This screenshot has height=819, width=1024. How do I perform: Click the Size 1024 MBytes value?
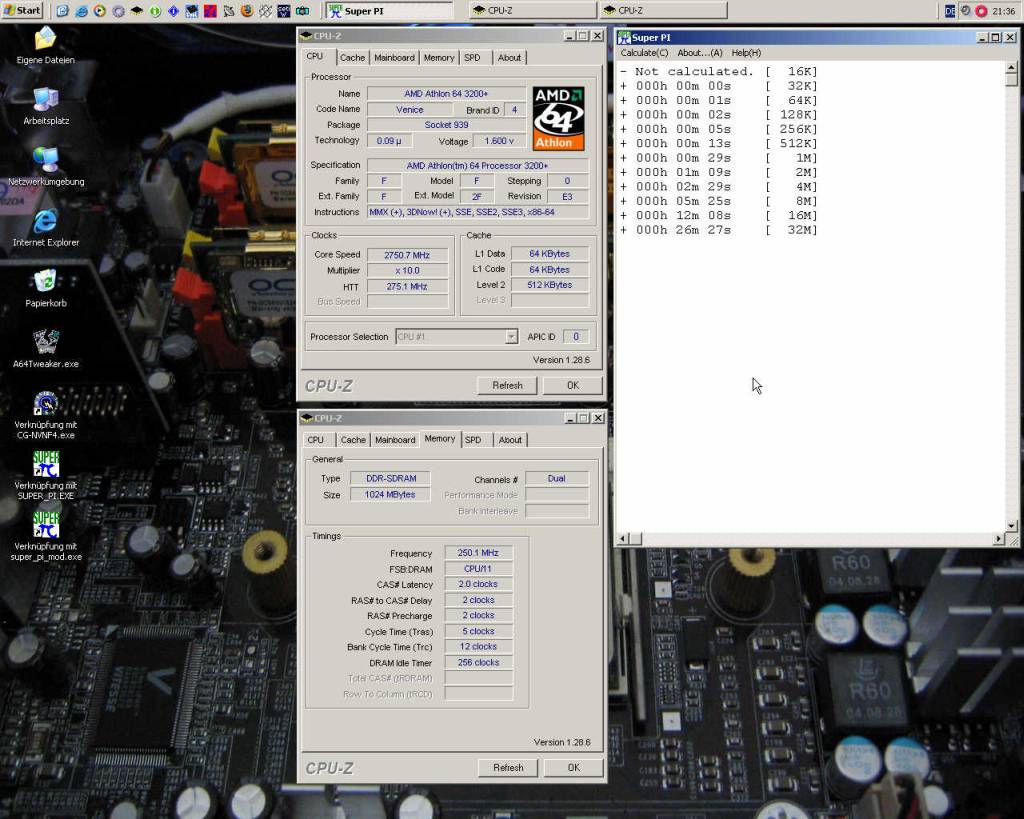pyautogui.click(x=390, y=494)
